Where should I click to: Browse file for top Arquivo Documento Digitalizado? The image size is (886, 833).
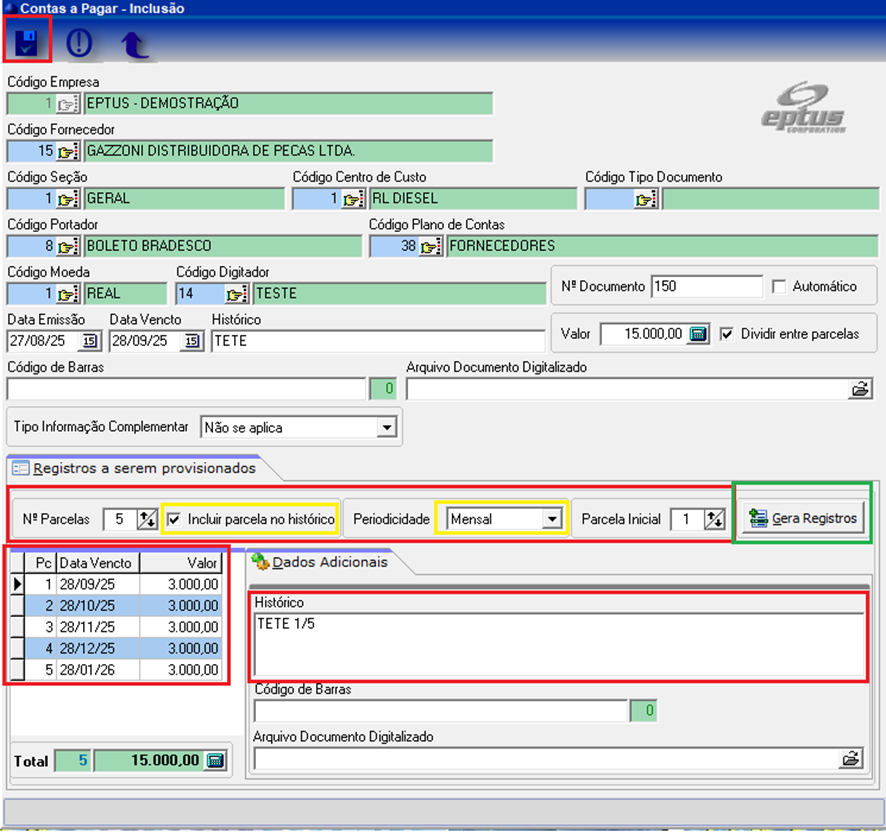click(x=860, y=389)
